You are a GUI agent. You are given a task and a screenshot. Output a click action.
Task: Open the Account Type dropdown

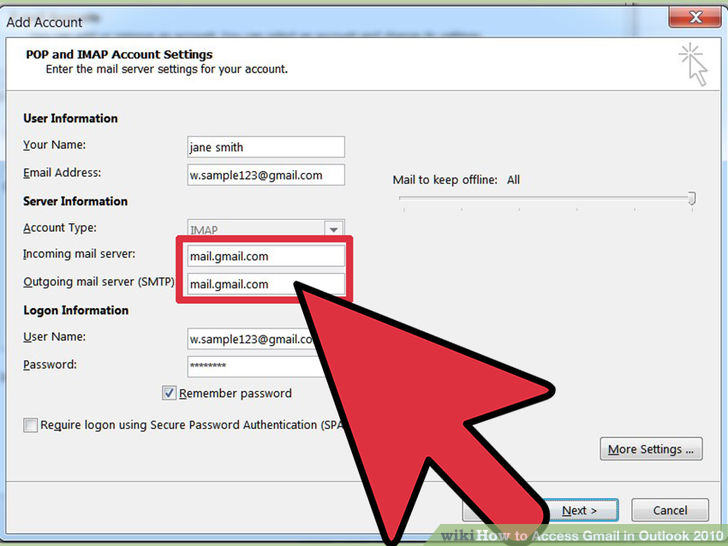click(333, 229)
